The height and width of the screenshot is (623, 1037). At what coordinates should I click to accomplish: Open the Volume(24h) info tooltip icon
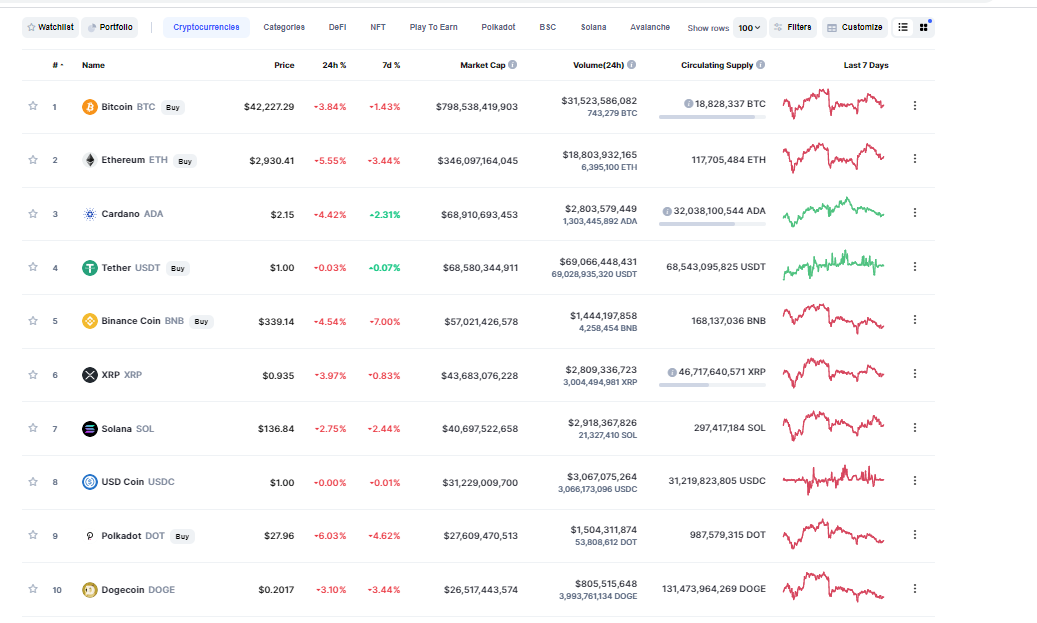click(x=632, y=65)
